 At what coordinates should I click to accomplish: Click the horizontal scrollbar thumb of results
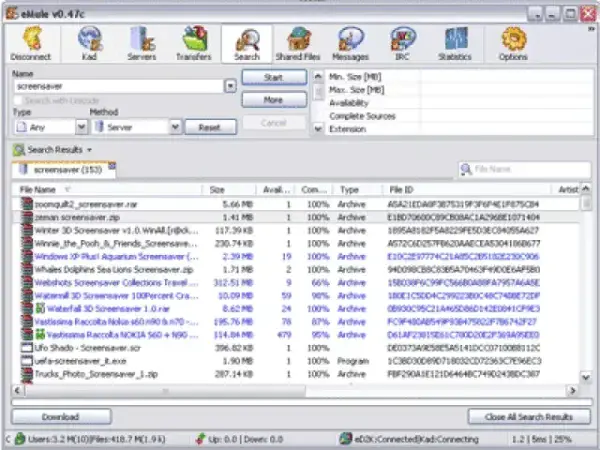click(x=165, y=391)
